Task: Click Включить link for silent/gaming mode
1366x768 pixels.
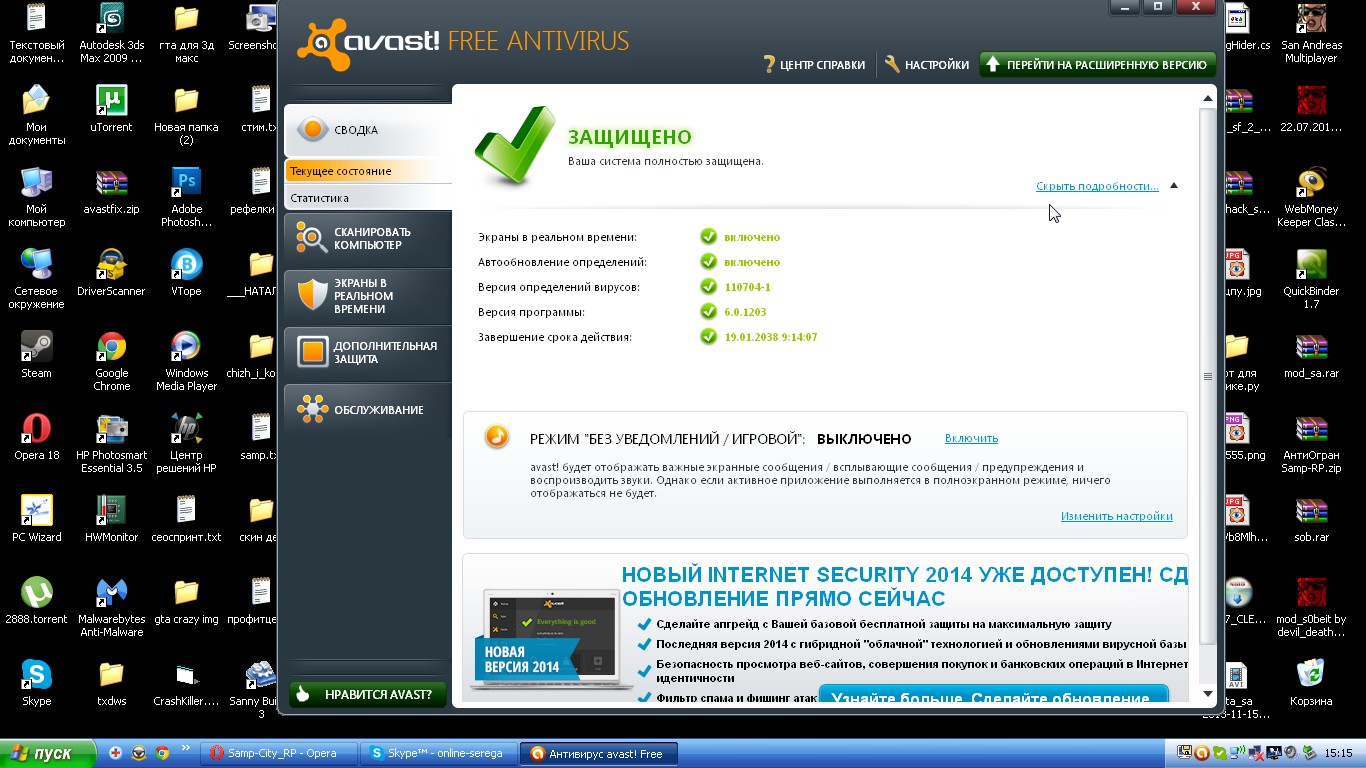Action: coord(971,438)
